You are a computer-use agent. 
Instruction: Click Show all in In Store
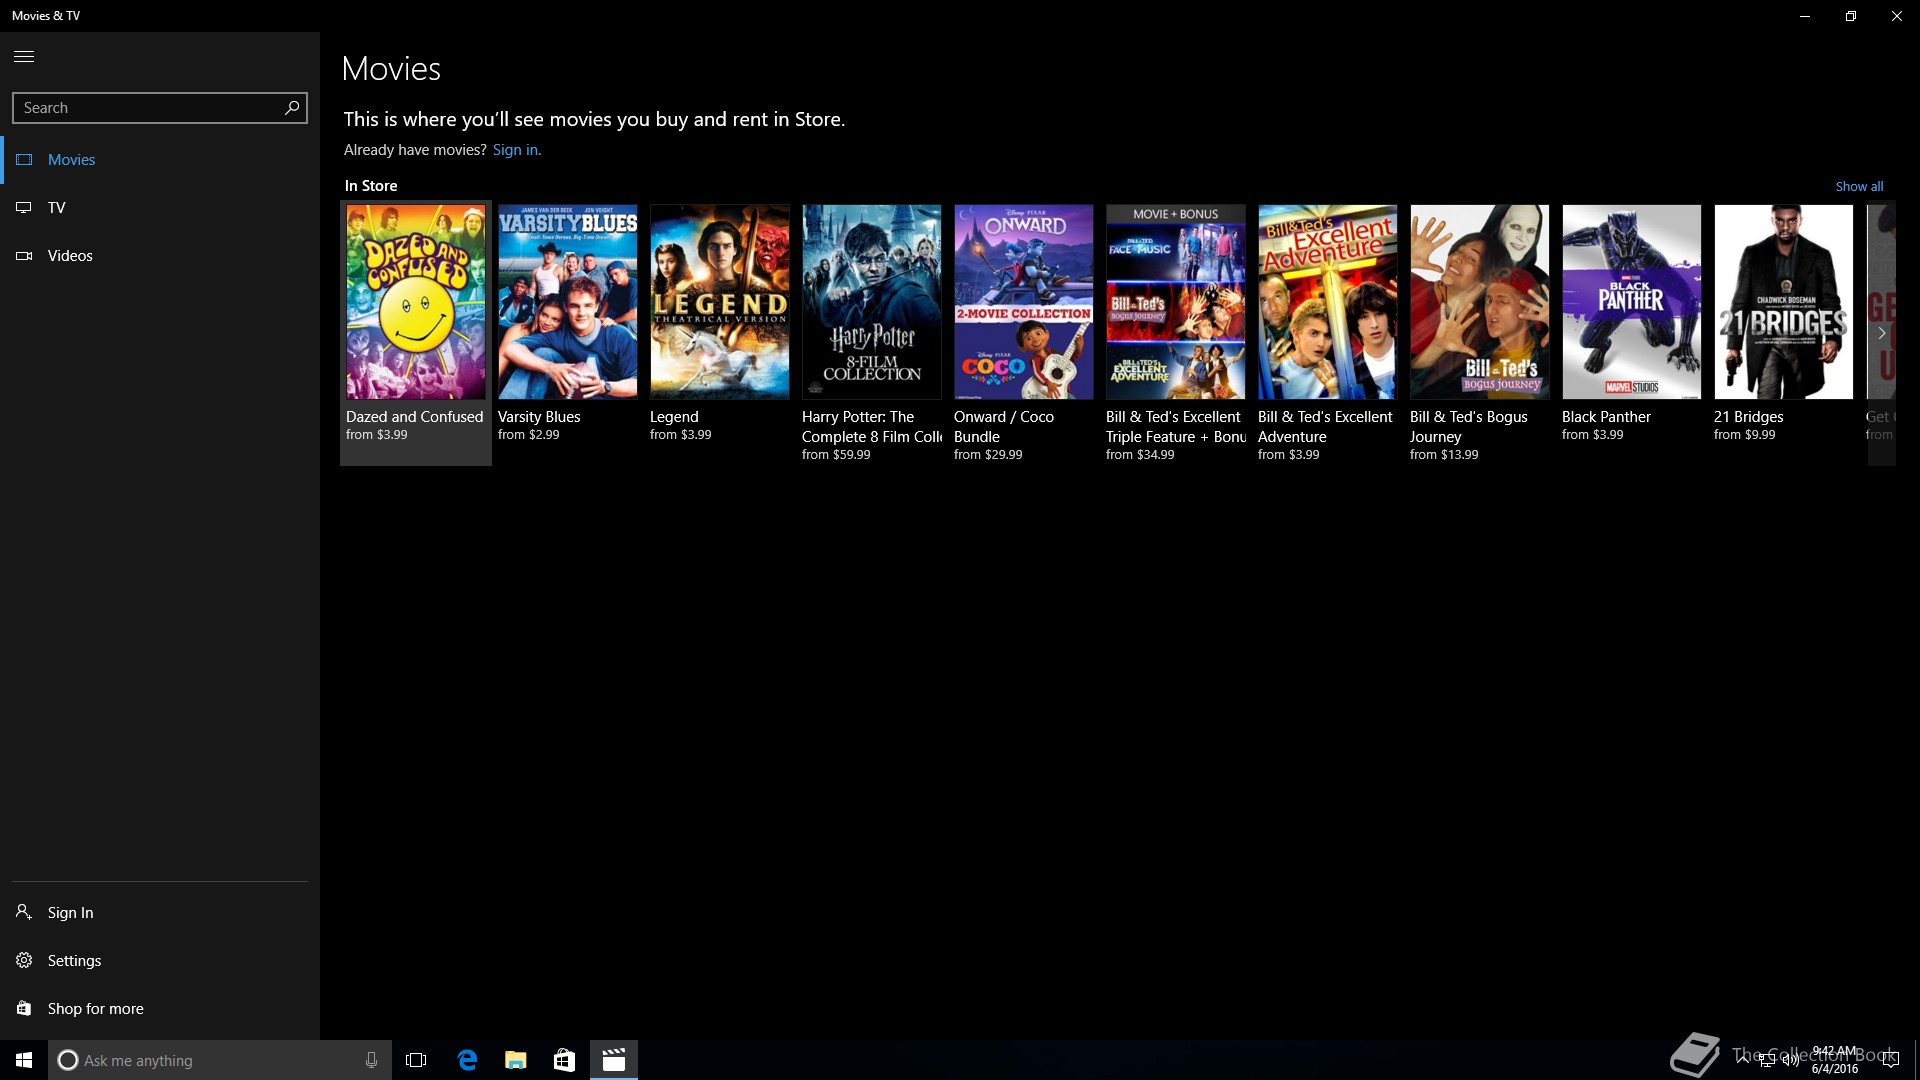1859,186
